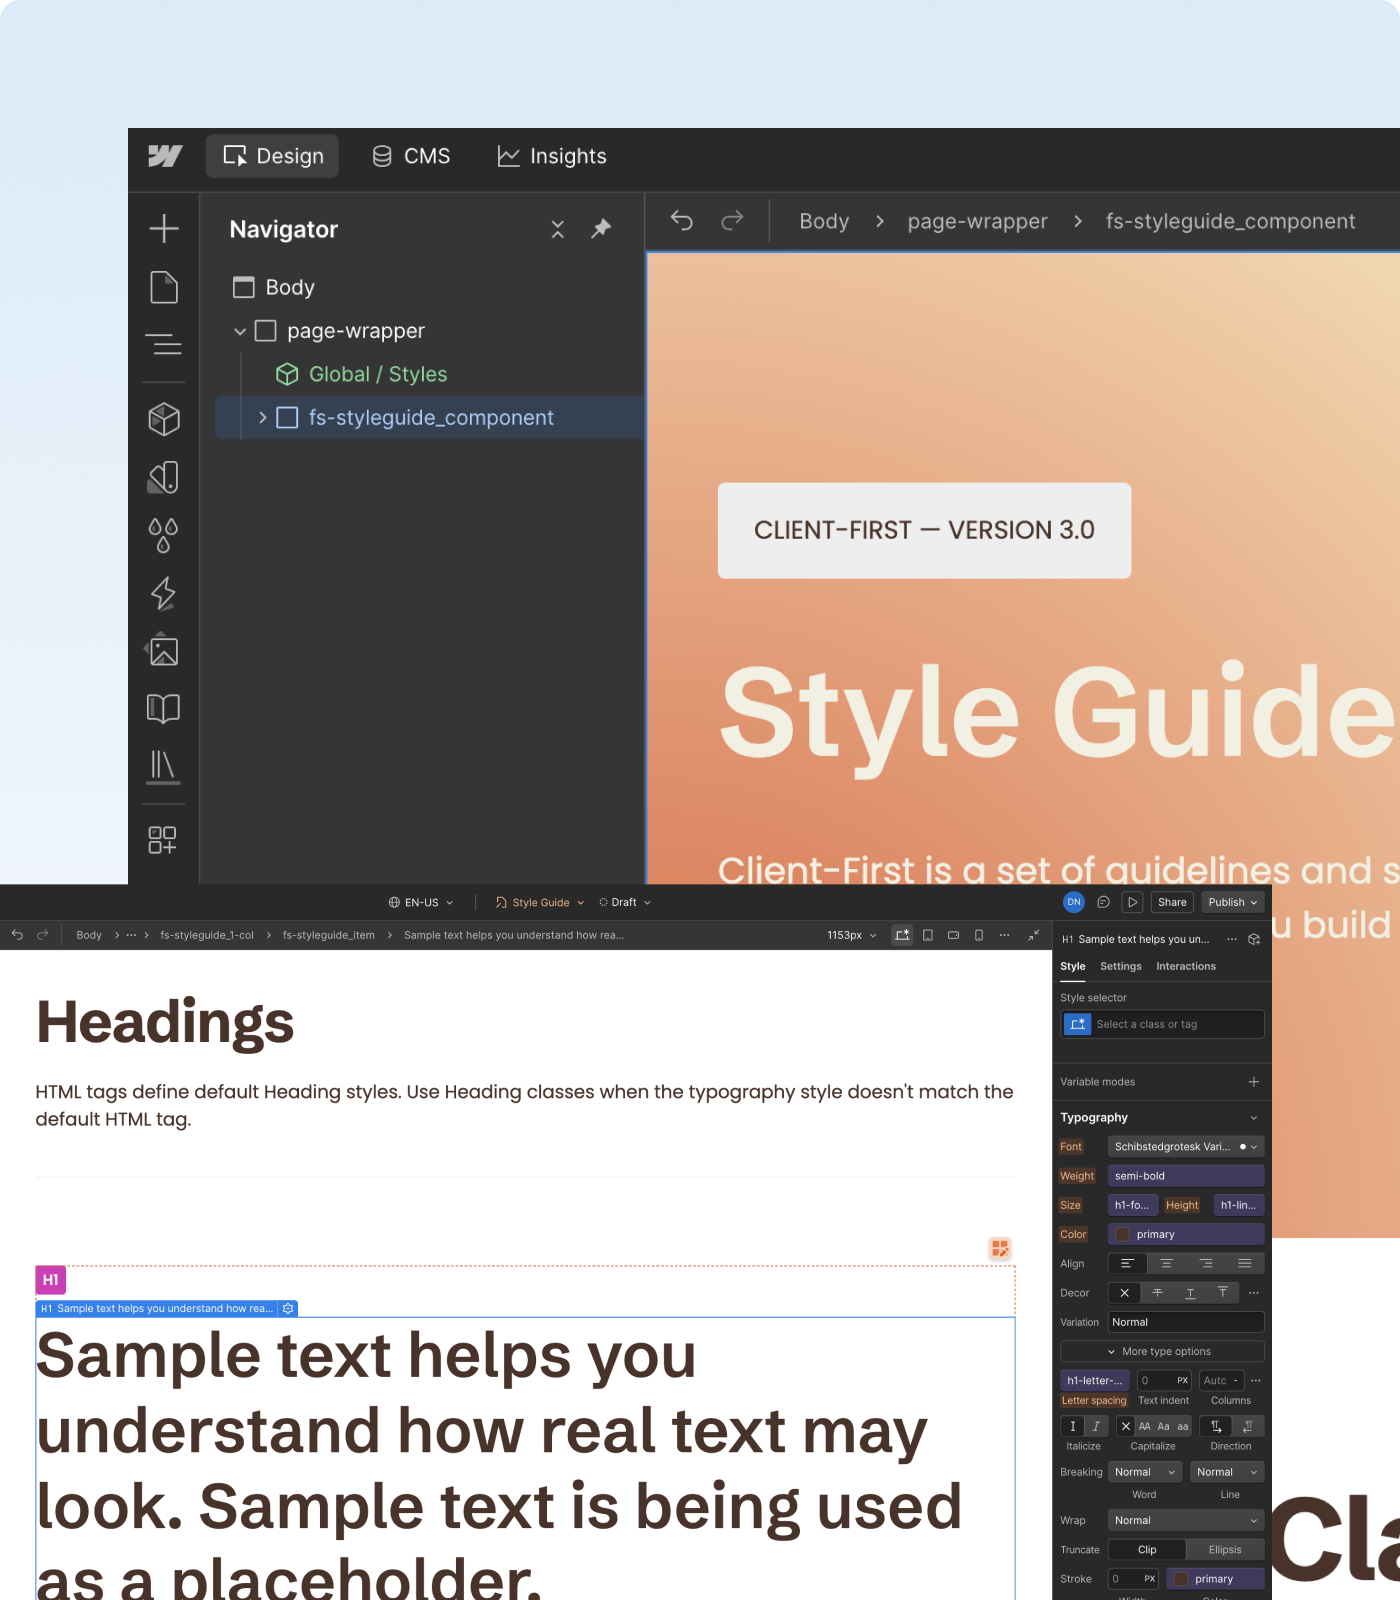Switch to CMS mode

click(x=411, y=156)
